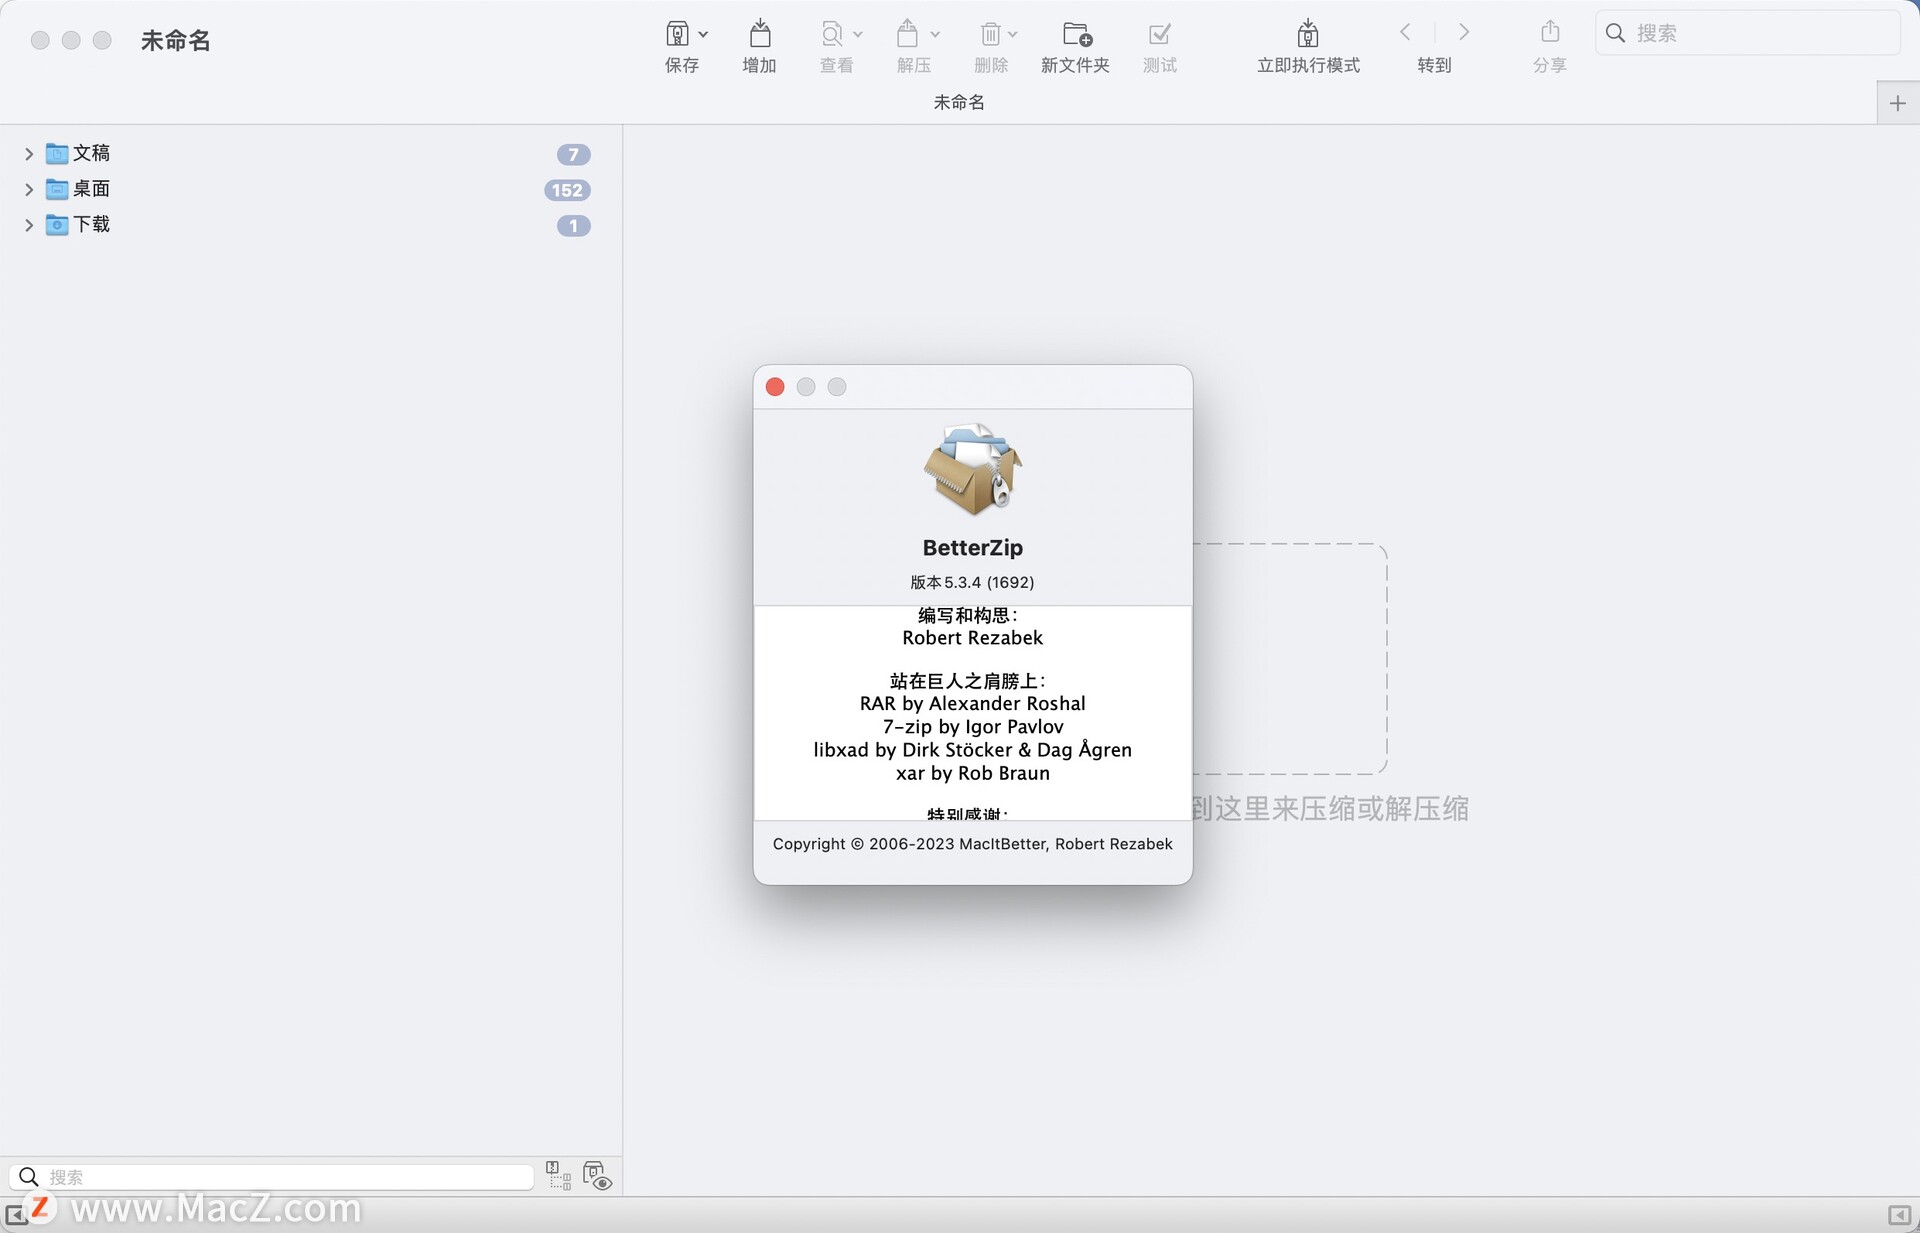Image resolution: width=1920 pixels, height=1233 pixels.
Task: Click the toolbar search field
Action: [1747, 33]
